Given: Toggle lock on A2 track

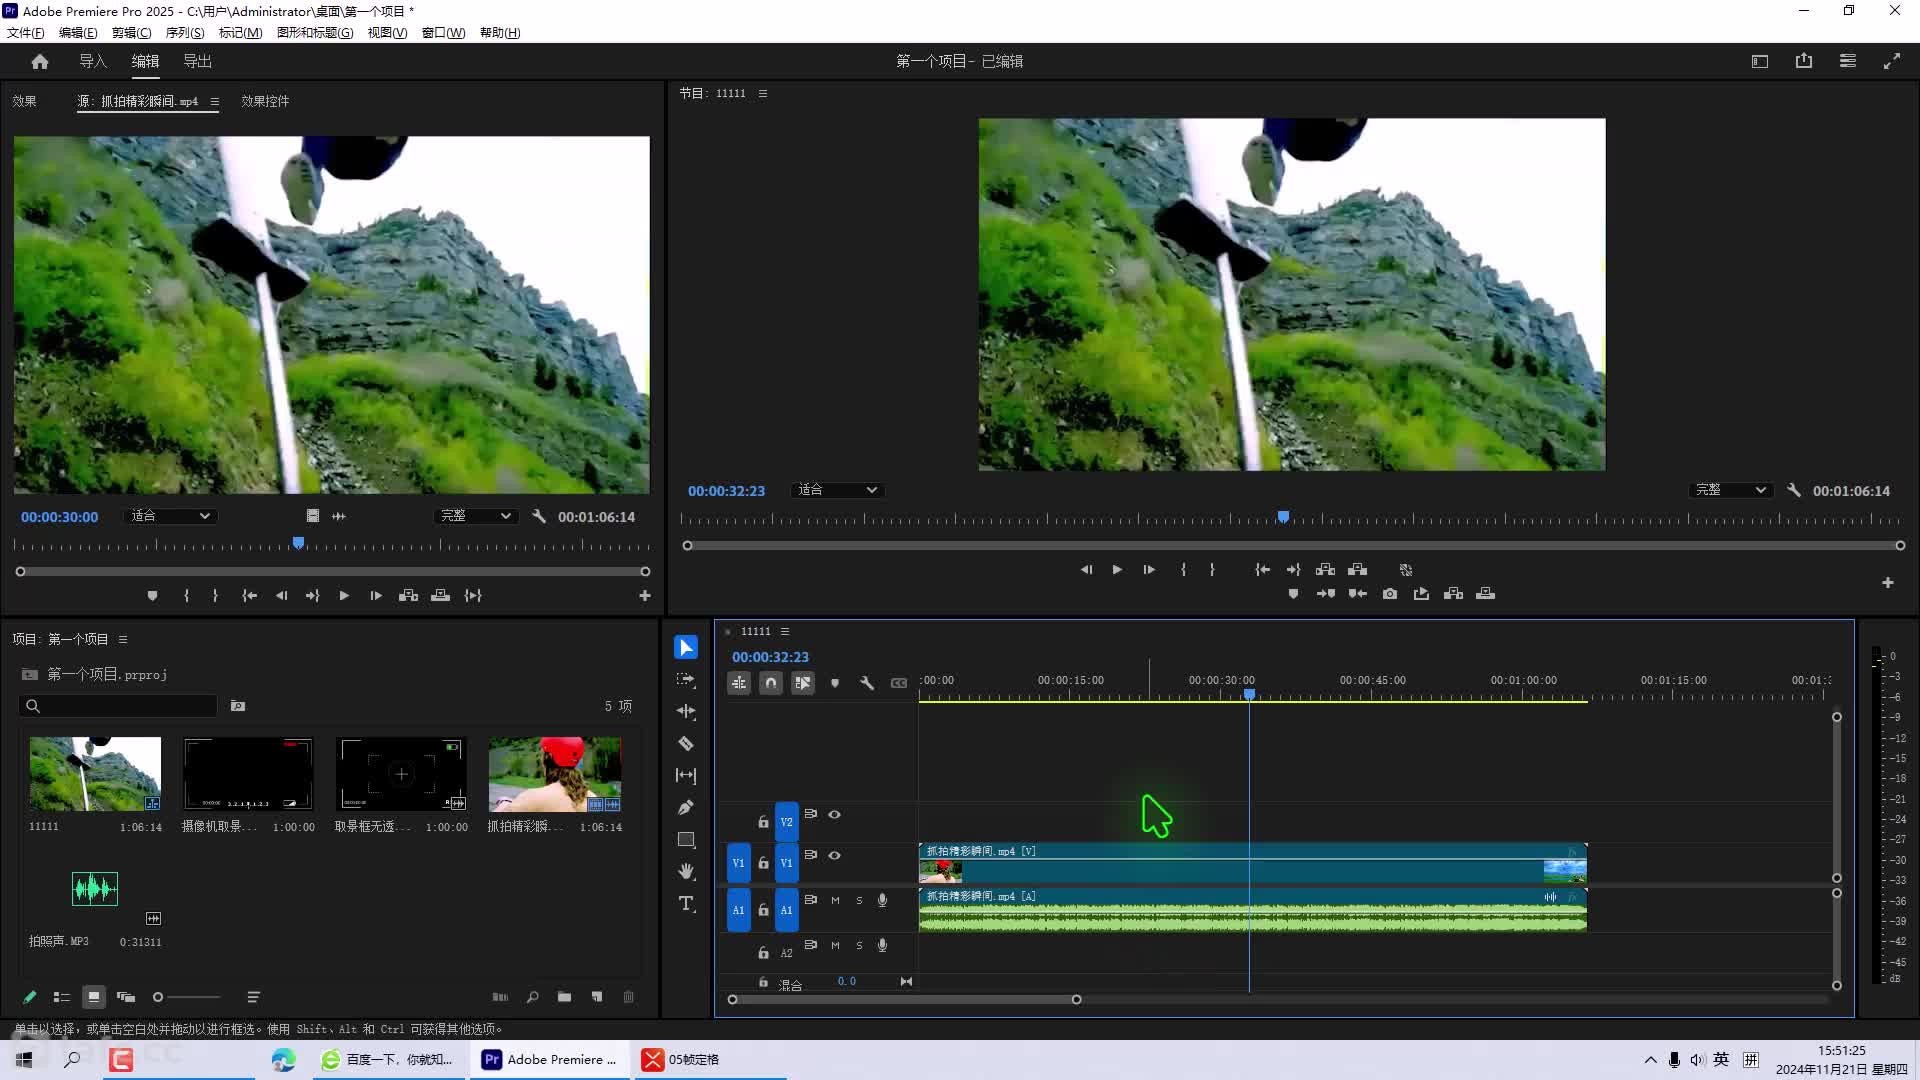Looking at the screenshot, I should click(x=763, y=953).
